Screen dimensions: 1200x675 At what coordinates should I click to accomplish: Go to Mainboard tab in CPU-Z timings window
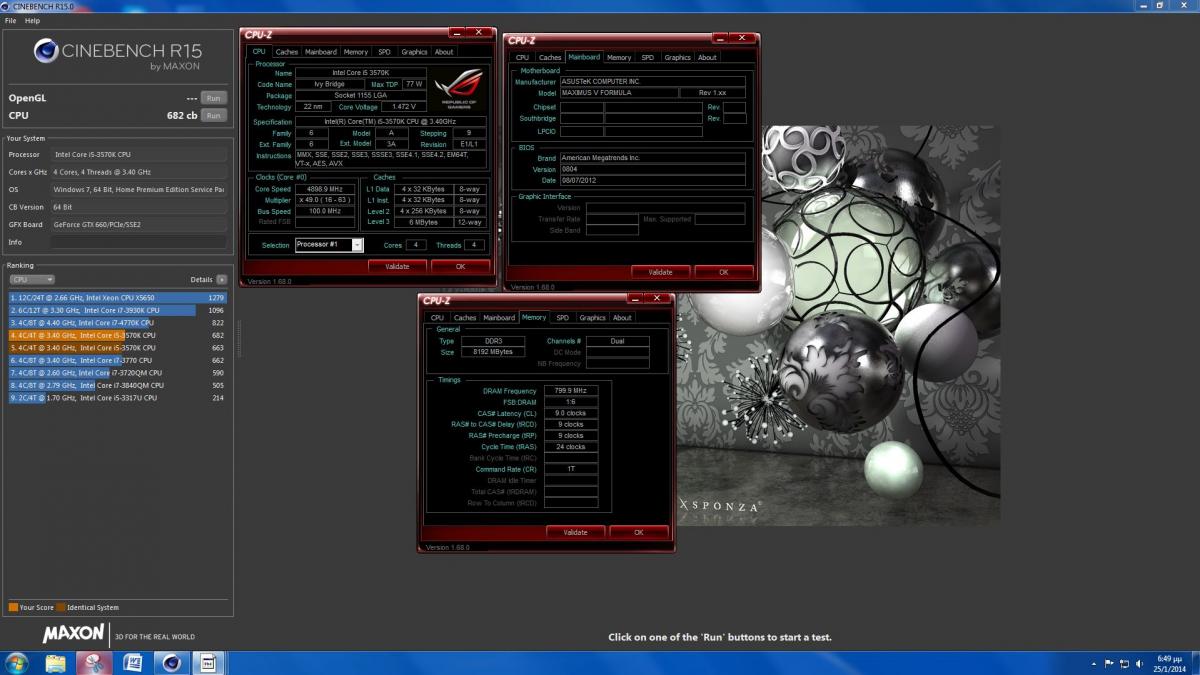click(x=499, y=318)
